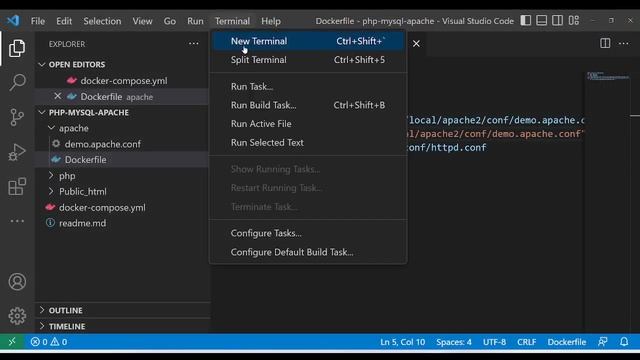Select Run Task... menu entry
Viewport: 640px width, 360px height.
pyautogui.click(x=308, y=87)
